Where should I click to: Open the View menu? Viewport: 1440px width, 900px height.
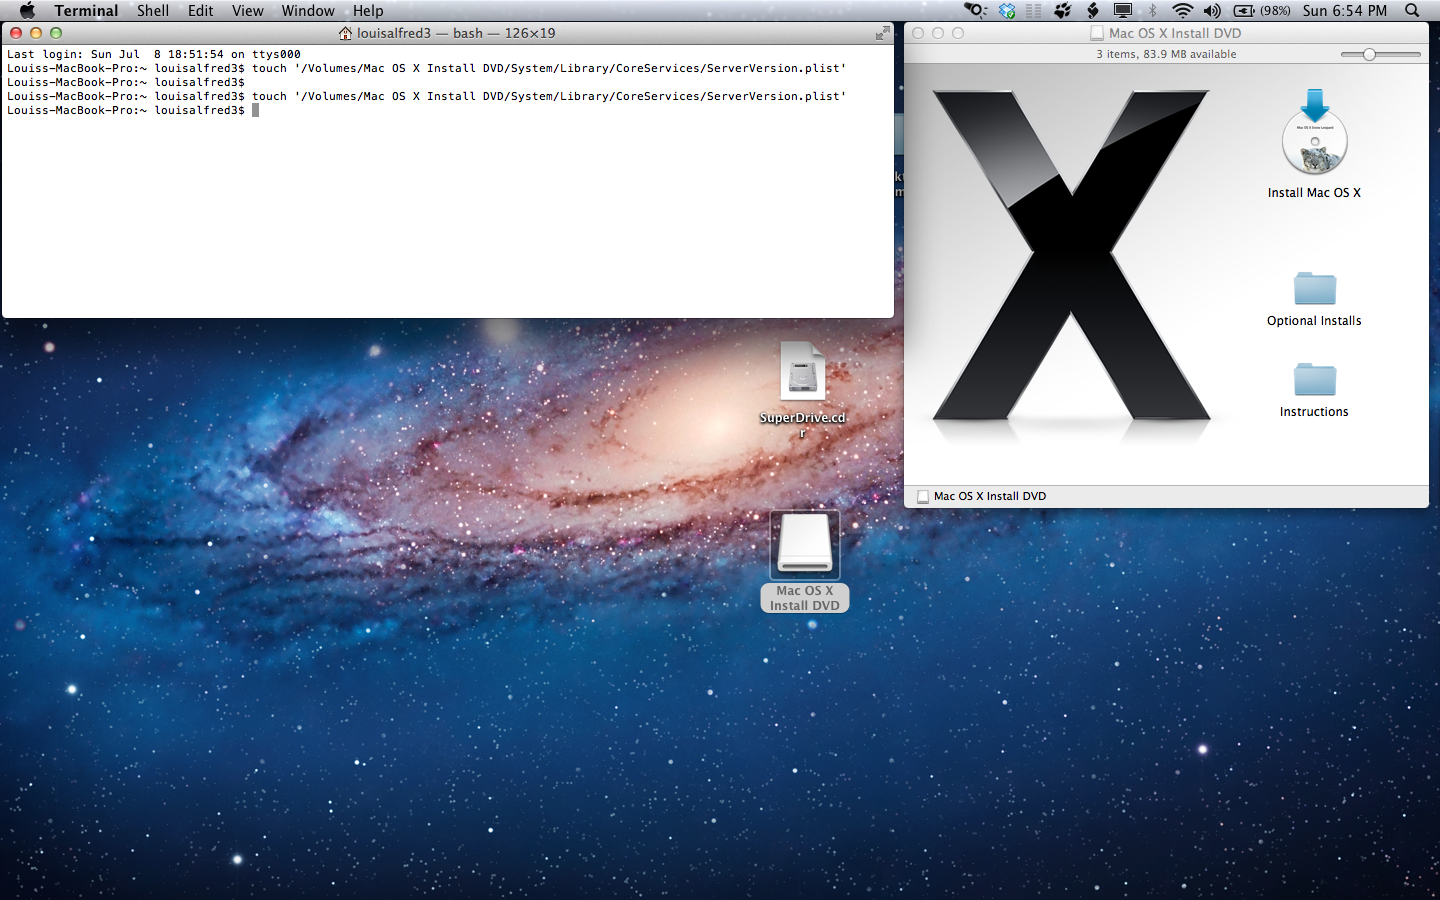tap(248, 10)
